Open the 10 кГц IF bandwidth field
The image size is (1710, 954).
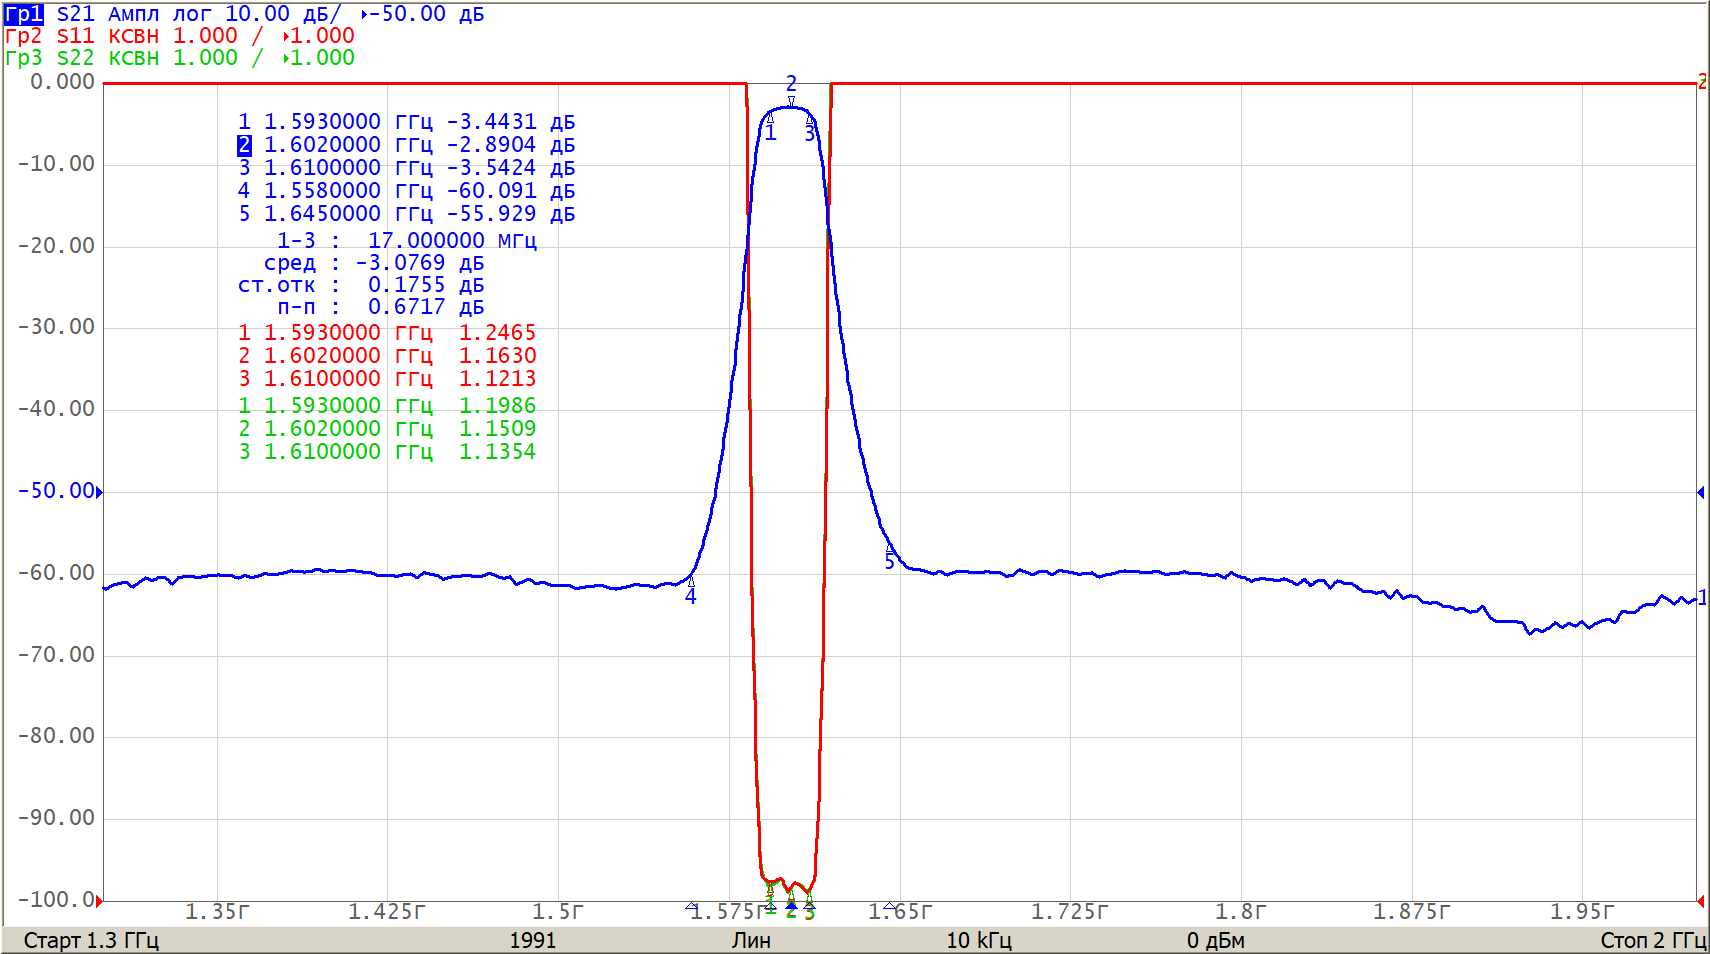978,940
